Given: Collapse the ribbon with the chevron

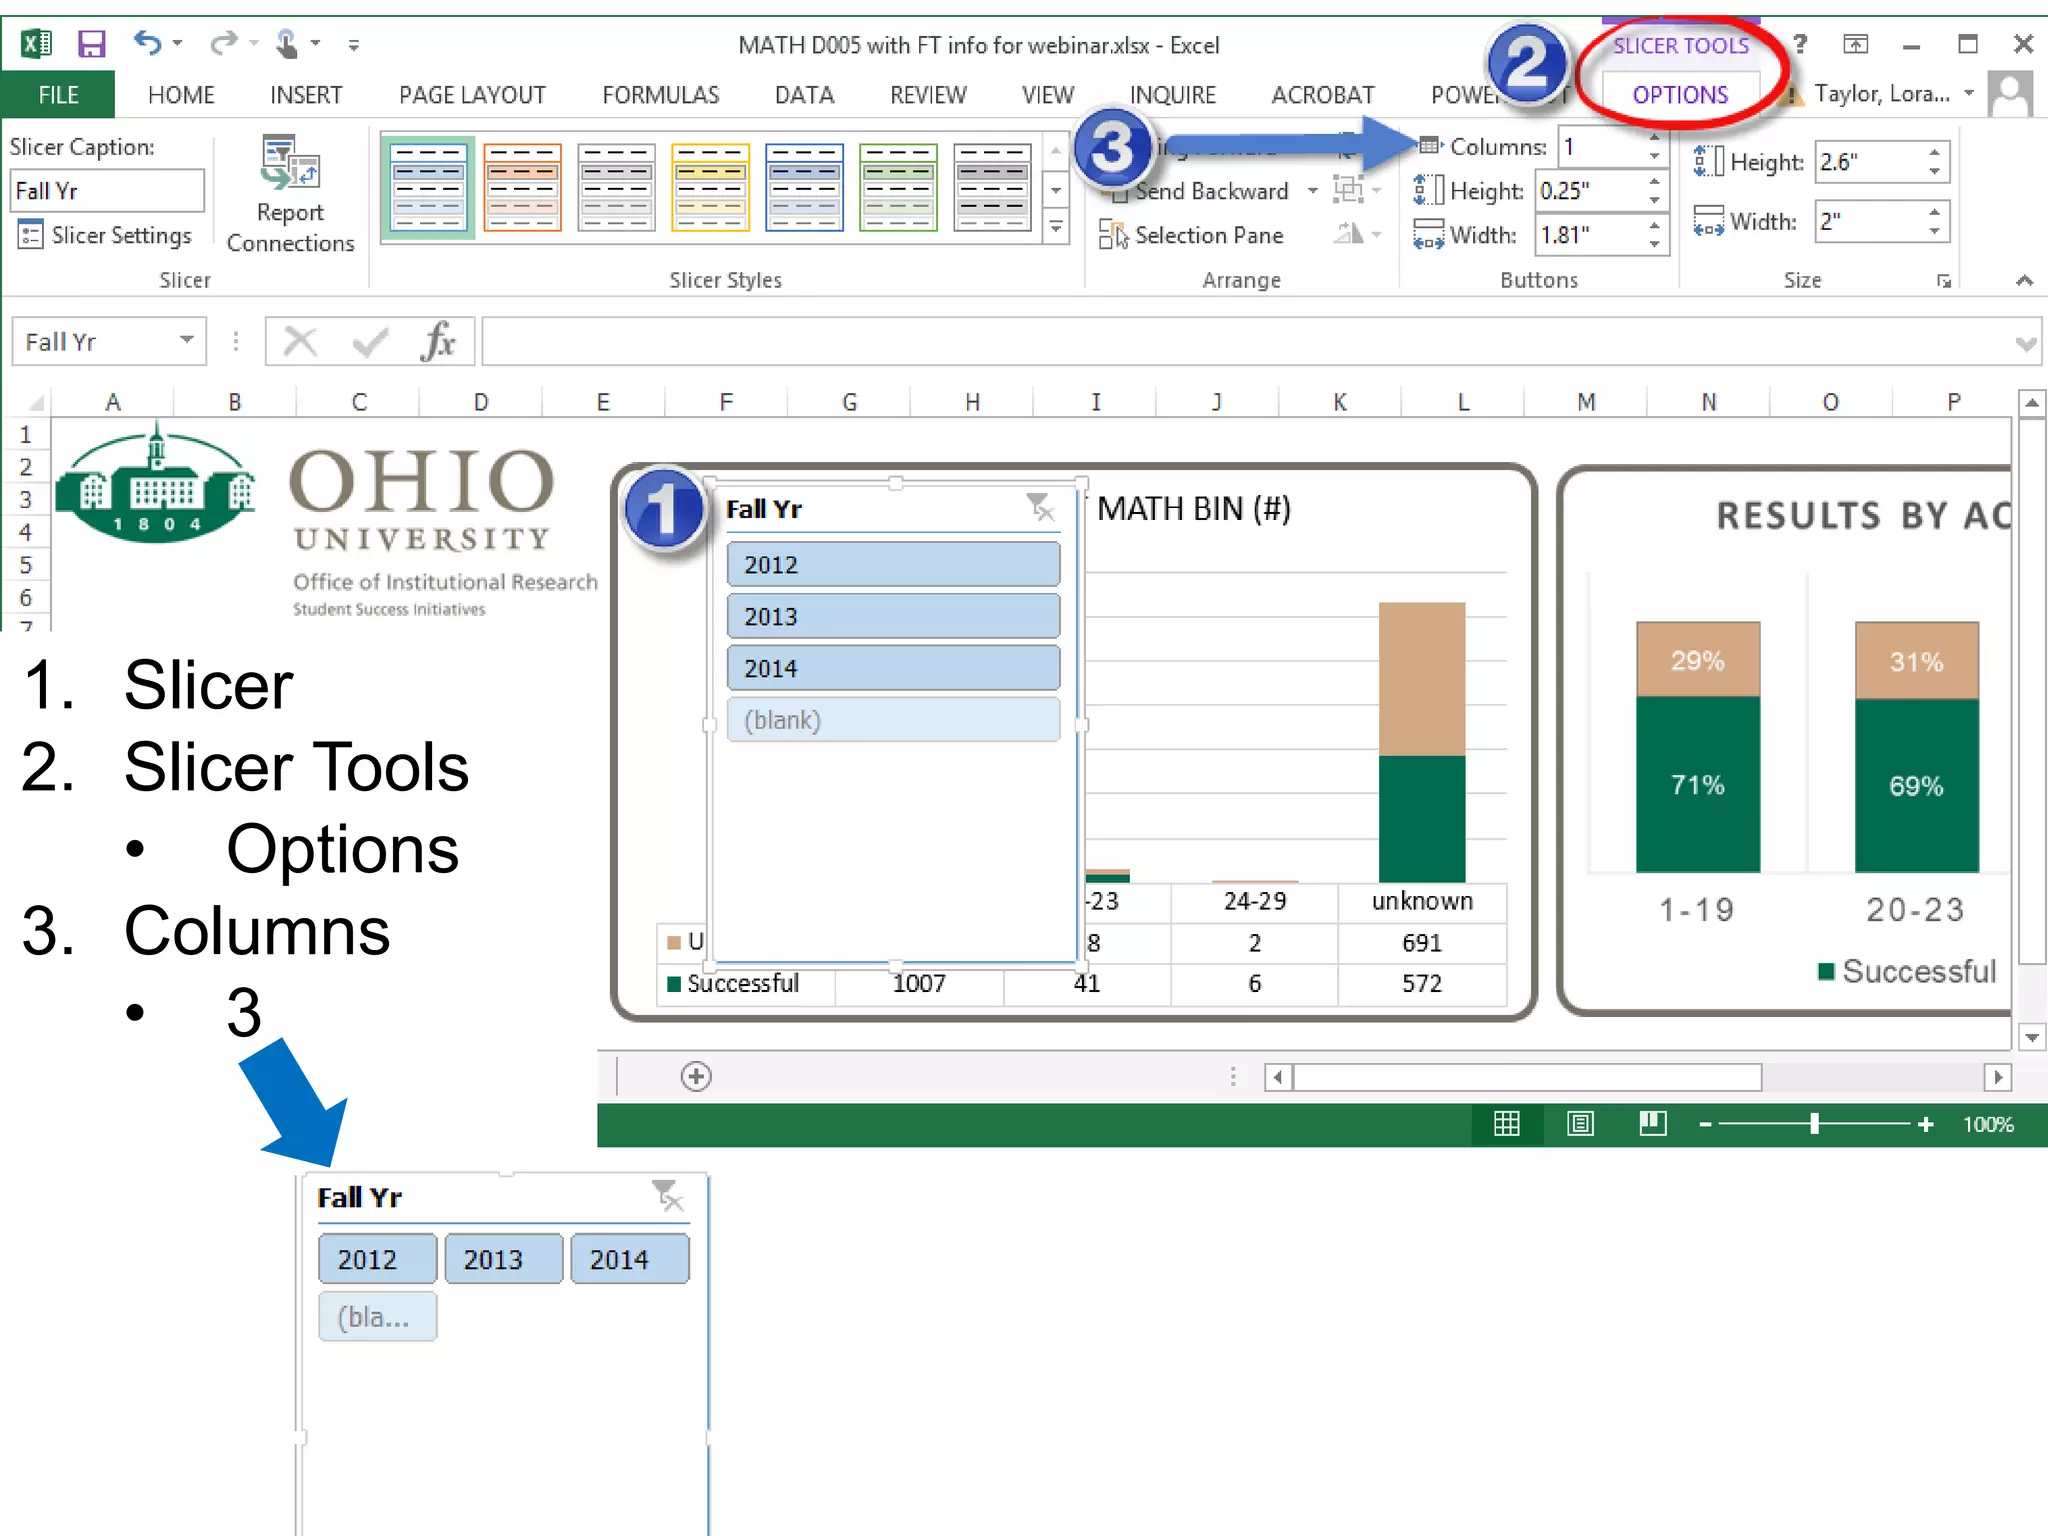Looking at the screenshot, I should [2024, 281].
